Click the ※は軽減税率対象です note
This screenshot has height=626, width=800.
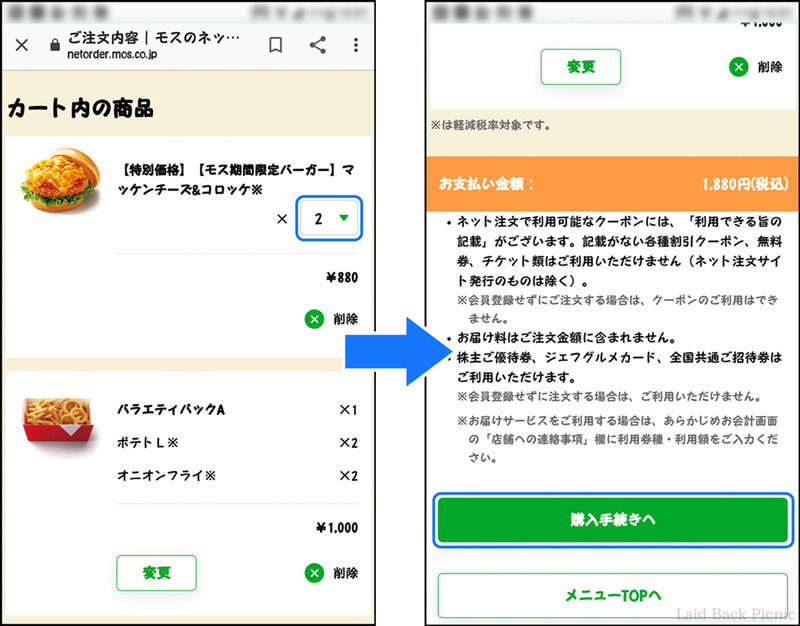click(490, 125)
